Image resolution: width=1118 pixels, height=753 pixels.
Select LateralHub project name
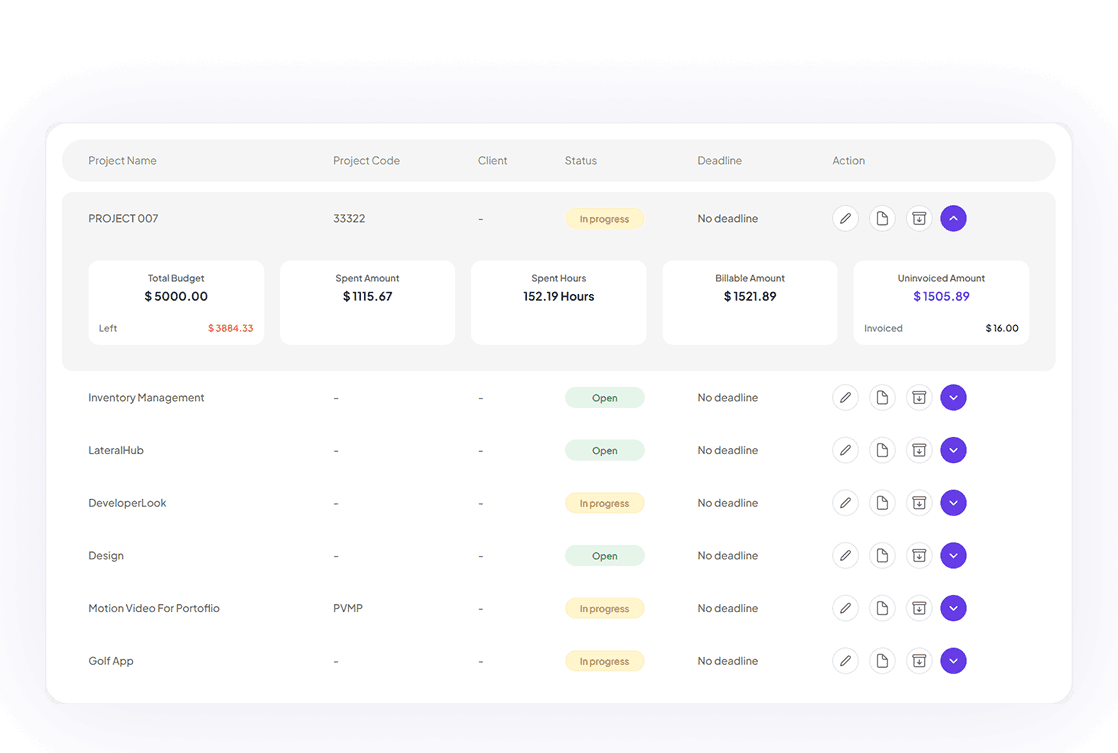point(116,450)
